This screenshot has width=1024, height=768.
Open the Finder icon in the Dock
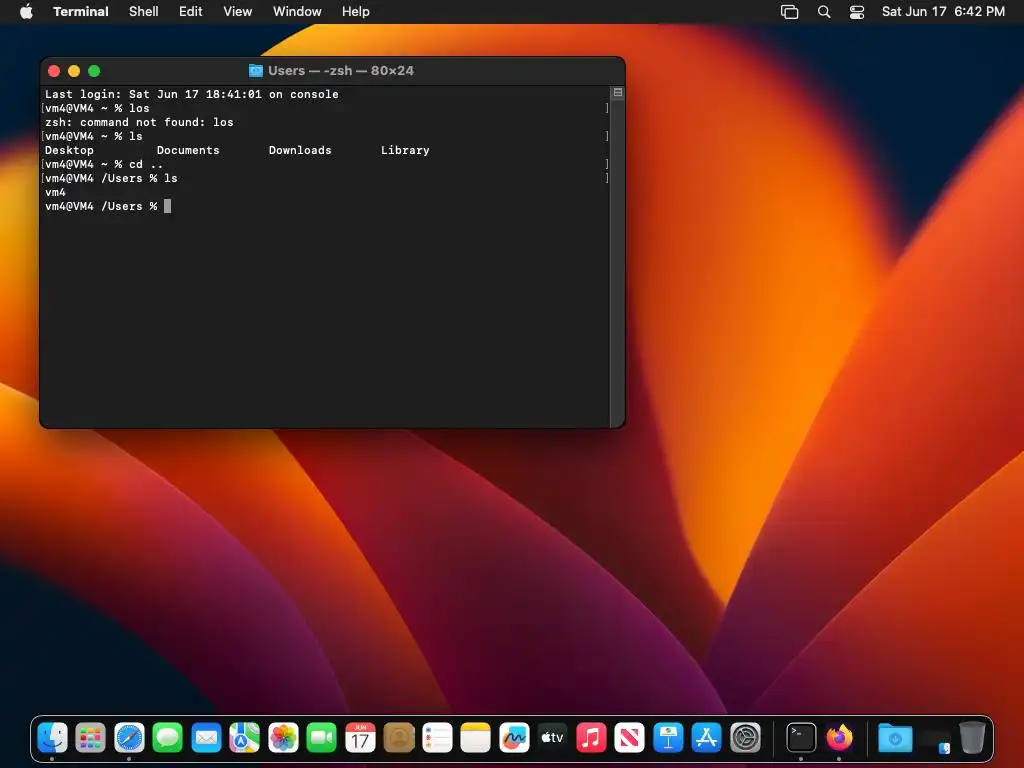[x=52, y=738]
